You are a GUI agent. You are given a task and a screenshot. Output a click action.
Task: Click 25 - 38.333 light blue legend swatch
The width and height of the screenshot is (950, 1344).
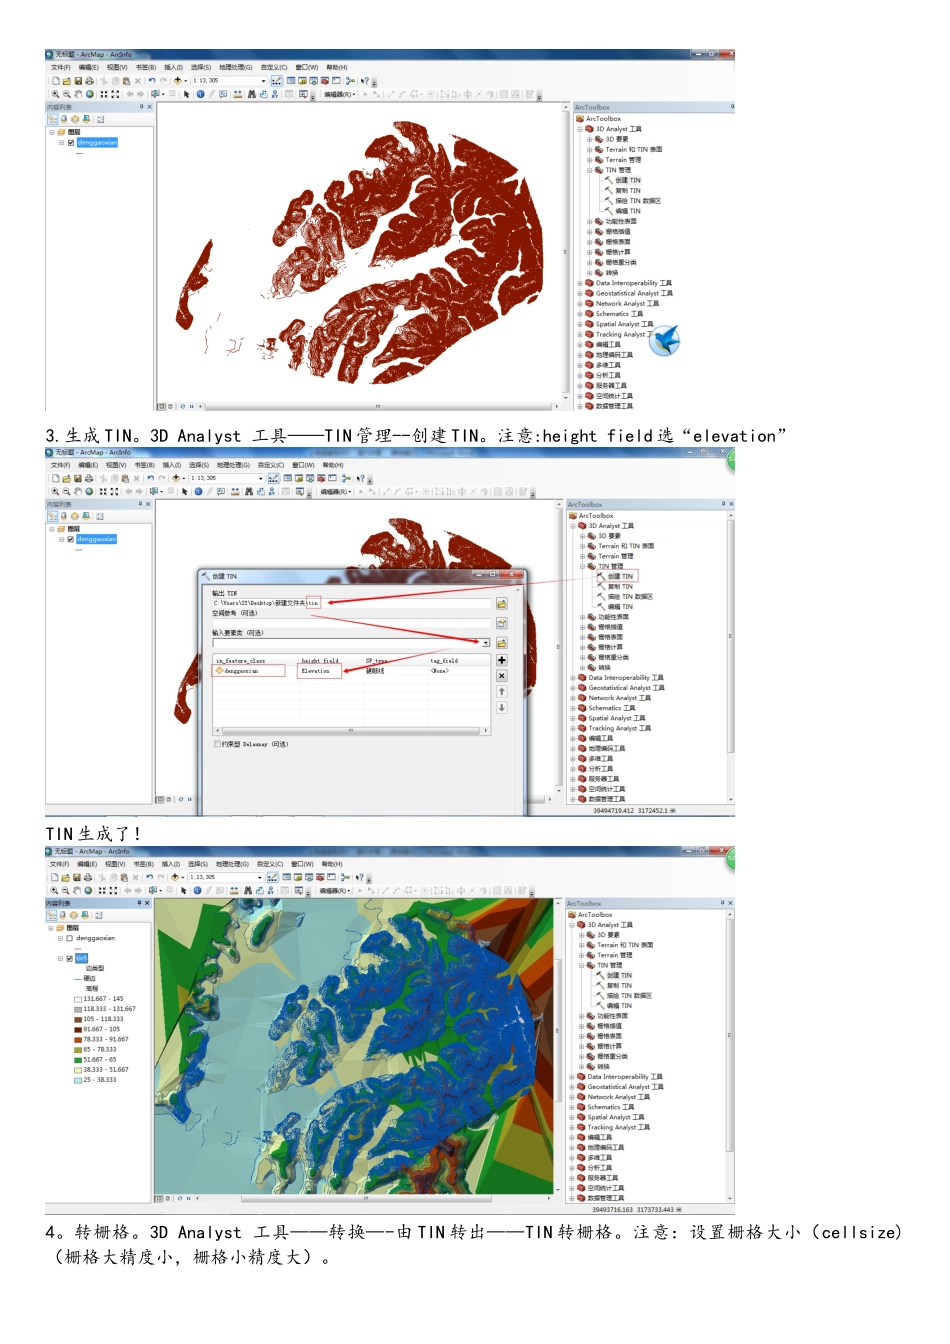click(78, 1080)
